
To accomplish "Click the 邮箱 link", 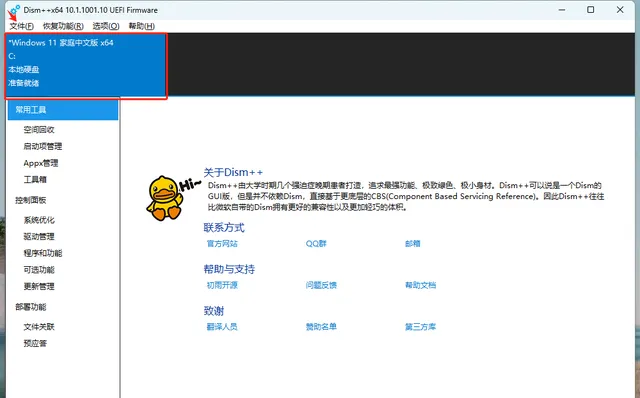I will [x=413, y=244].
